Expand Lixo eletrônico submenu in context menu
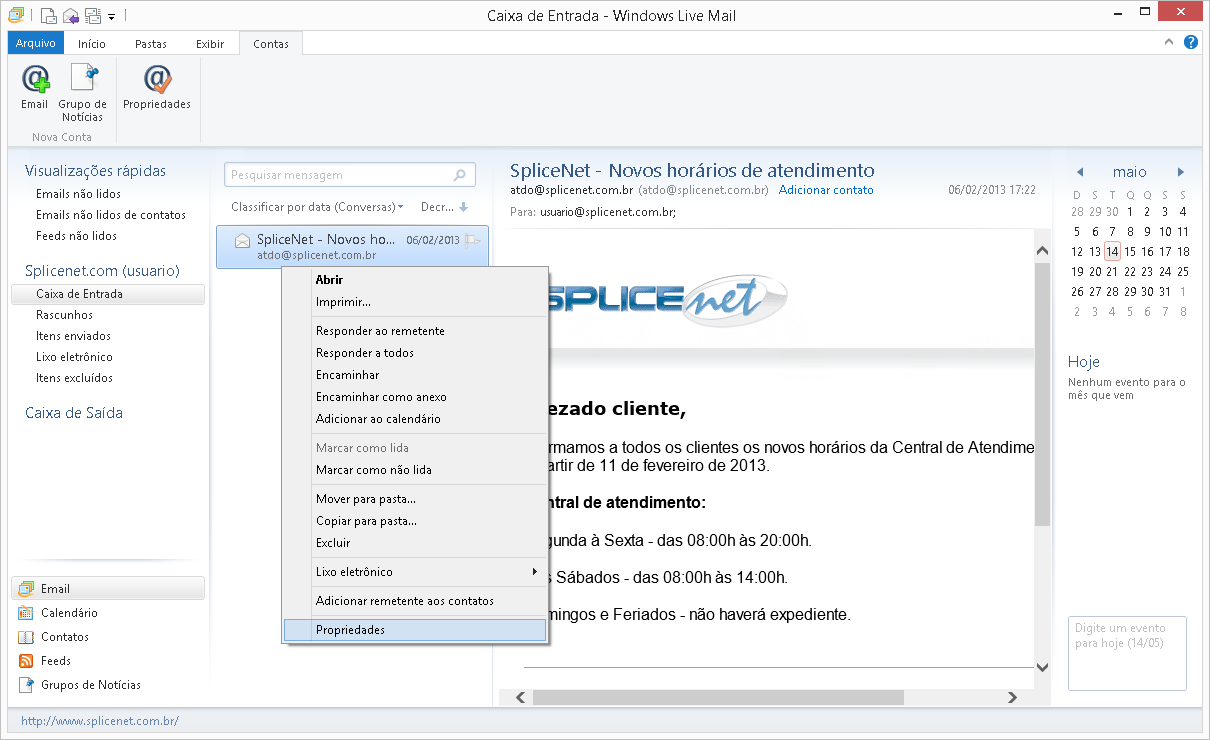 click(x=416, y=572)
